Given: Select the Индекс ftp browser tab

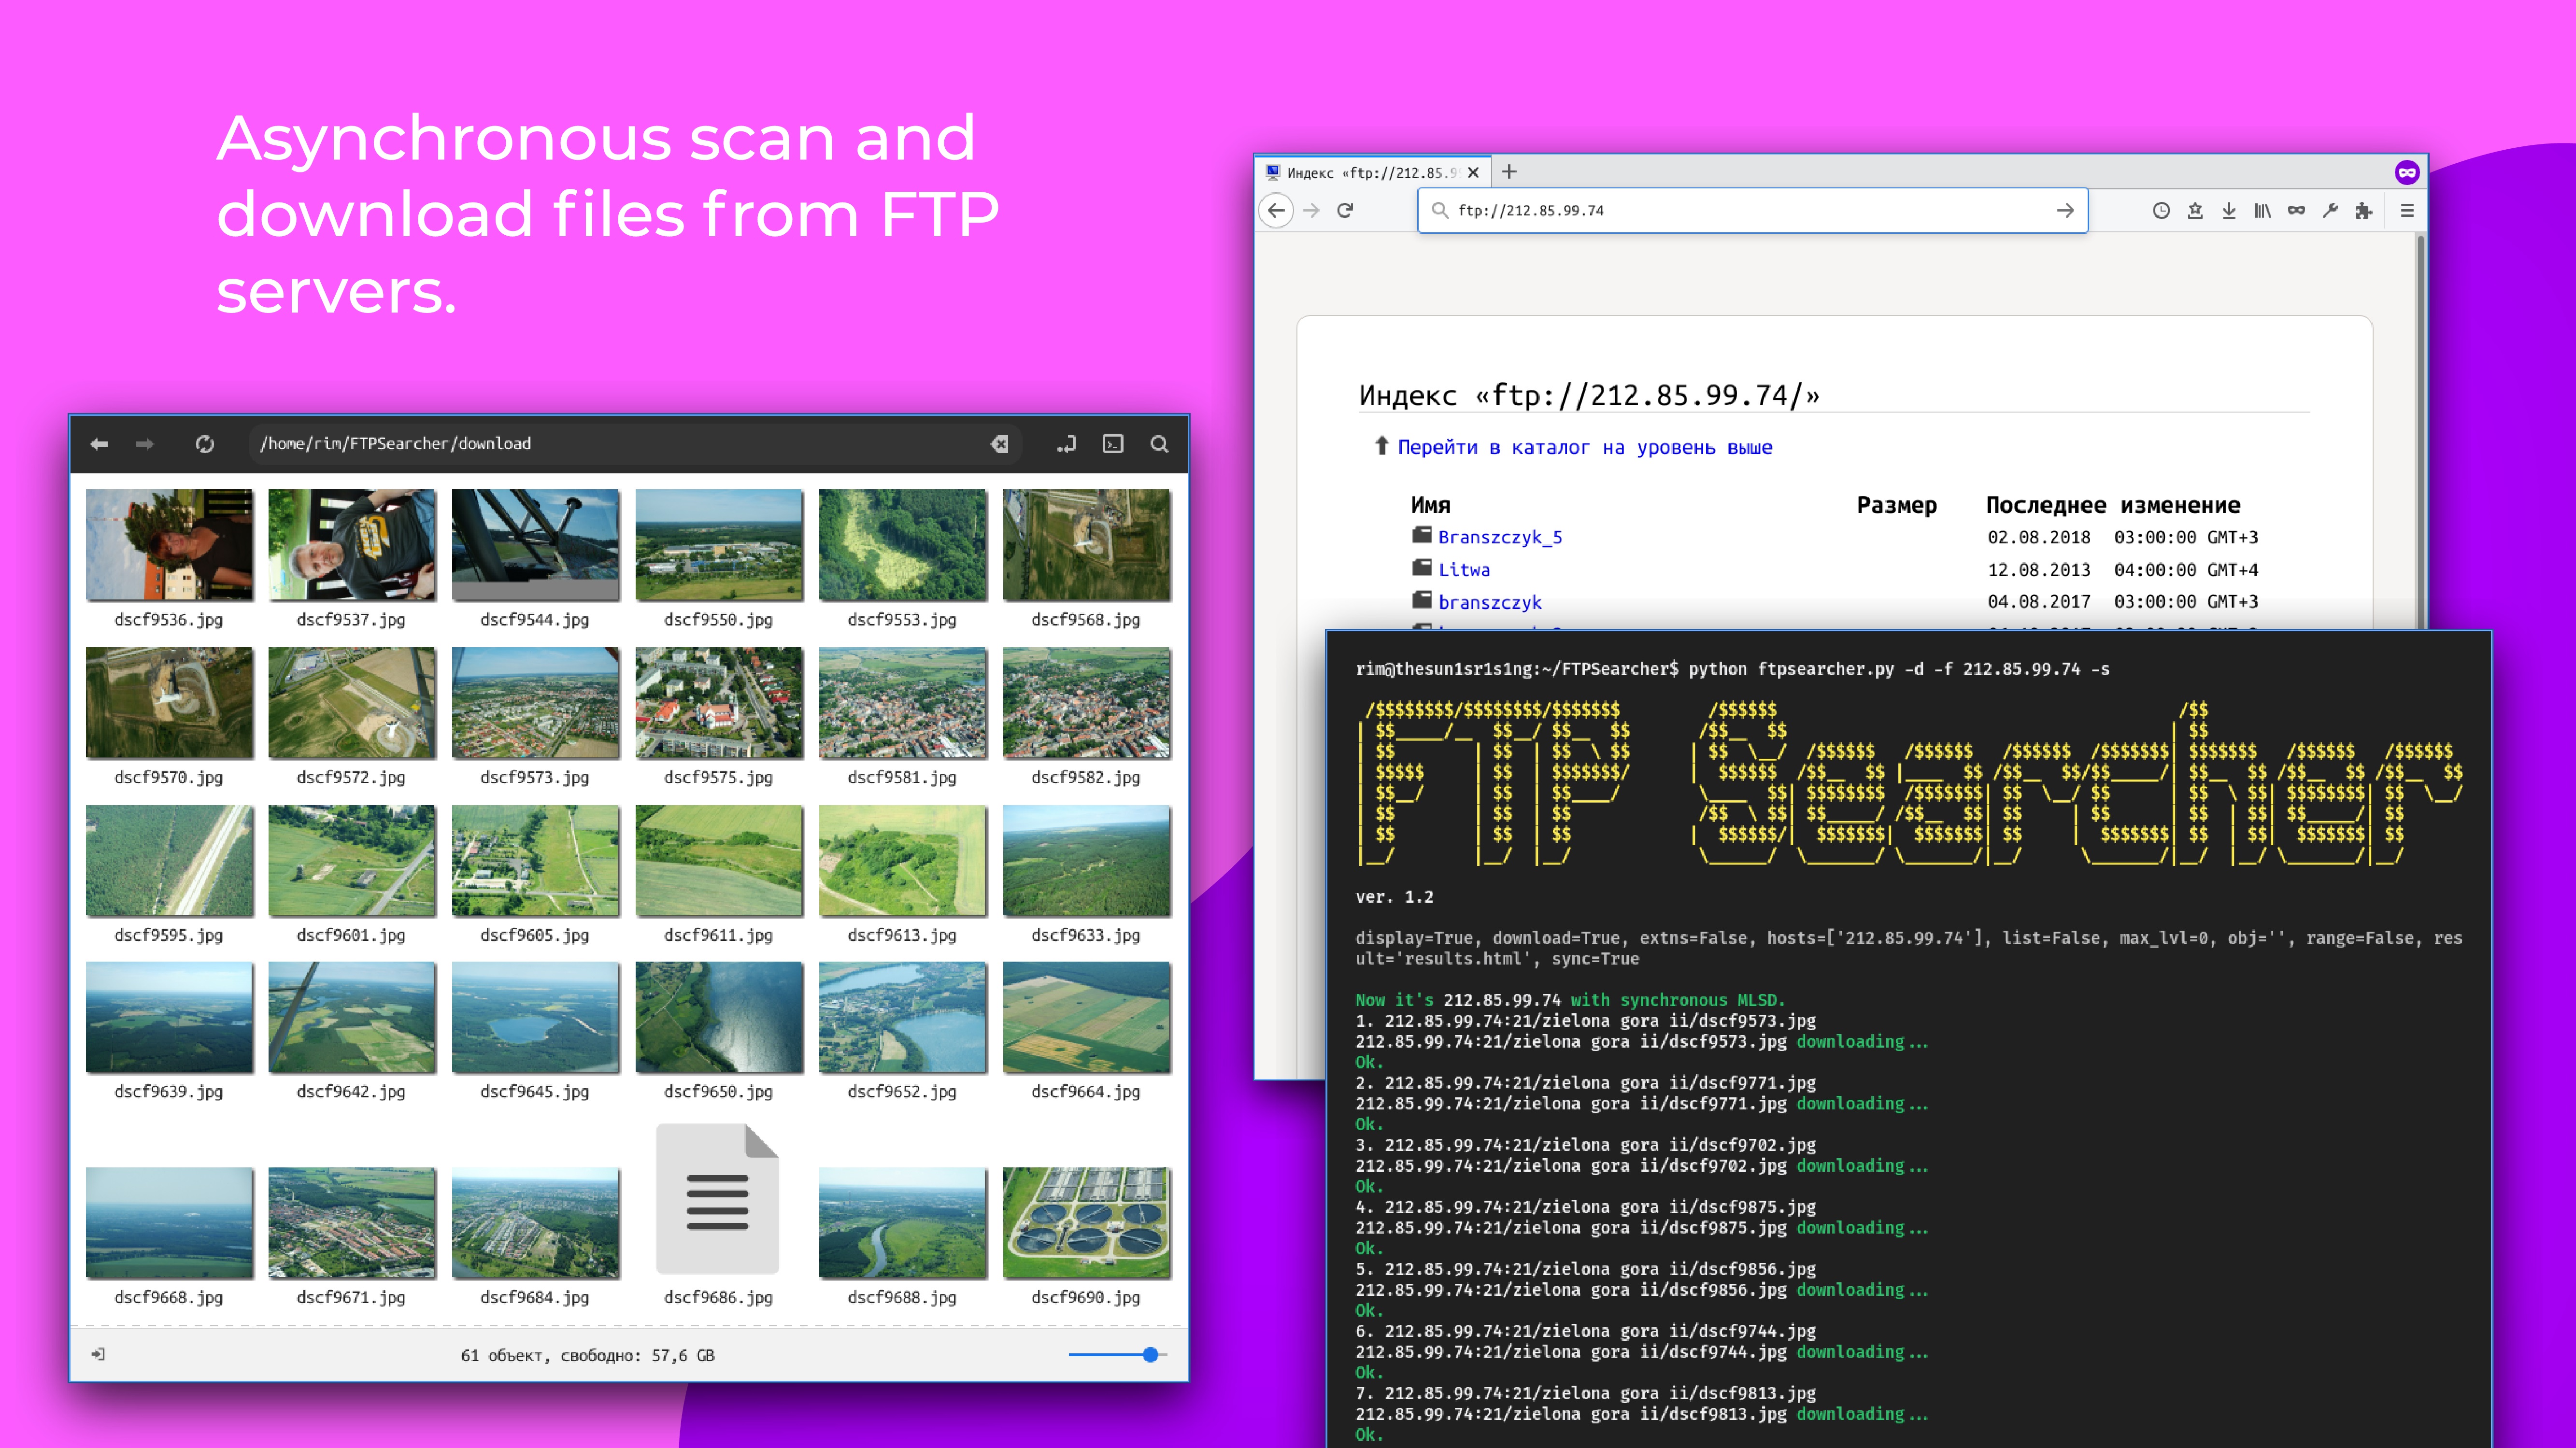Looking at the screenshot, I should pos(1370,173).
